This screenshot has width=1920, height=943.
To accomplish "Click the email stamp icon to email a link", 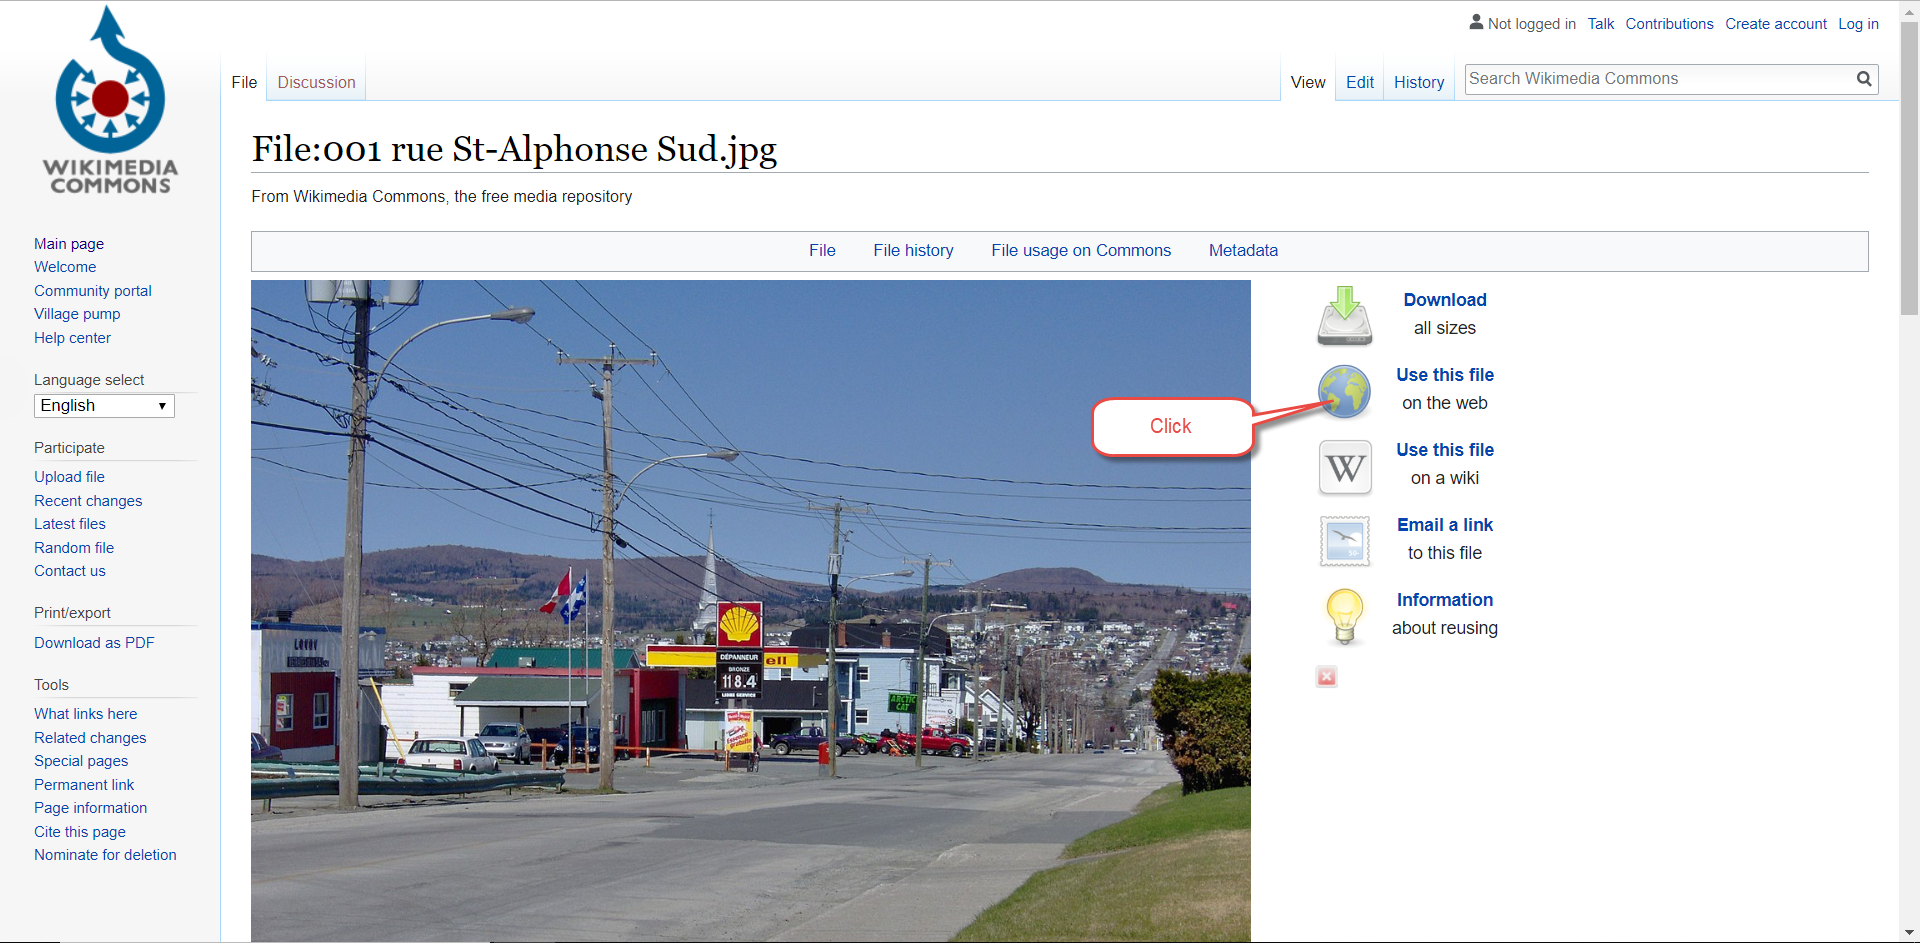I will coord(1344,541).
